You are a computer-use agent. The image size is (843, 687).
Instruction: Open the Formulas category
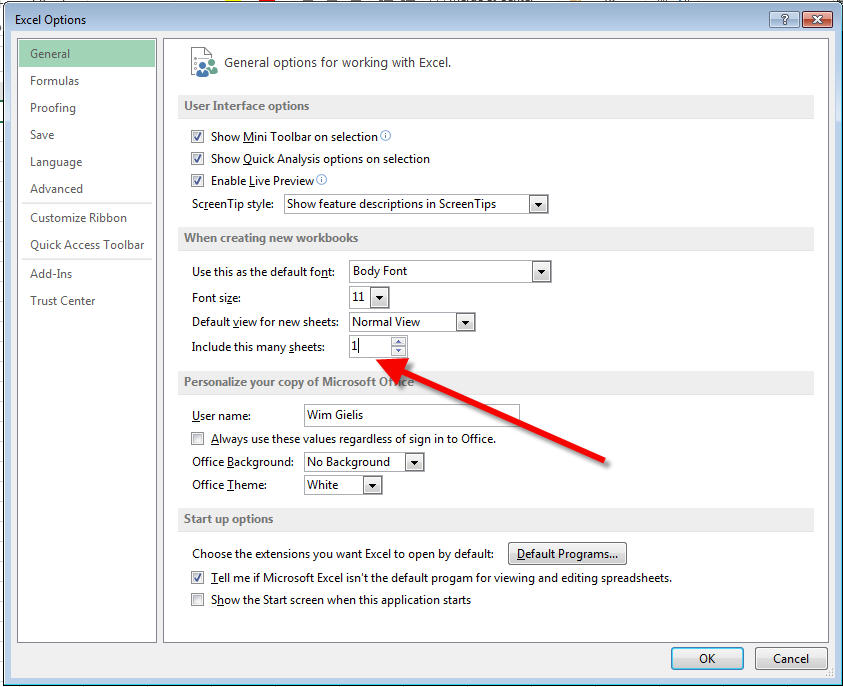point(87,81)
